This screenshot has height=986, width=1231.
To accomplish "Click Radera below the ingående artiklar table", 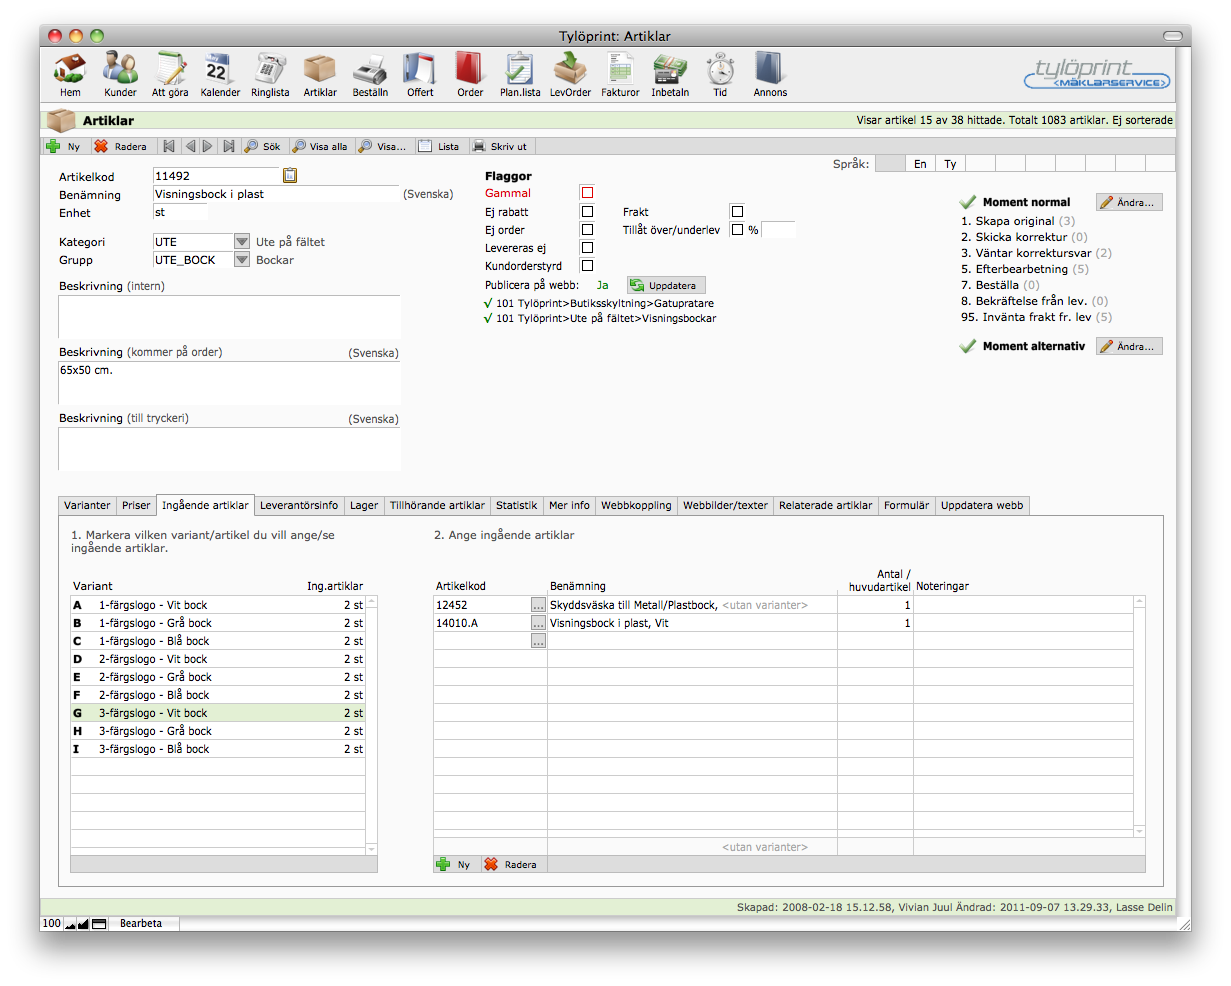I will pyautogui.click(x=511, y=865).
